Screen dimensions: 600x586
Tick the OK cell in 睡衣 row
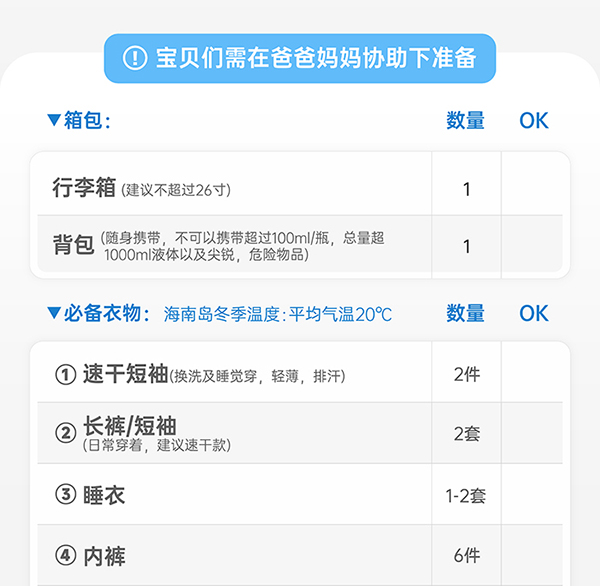pos(534,494)
